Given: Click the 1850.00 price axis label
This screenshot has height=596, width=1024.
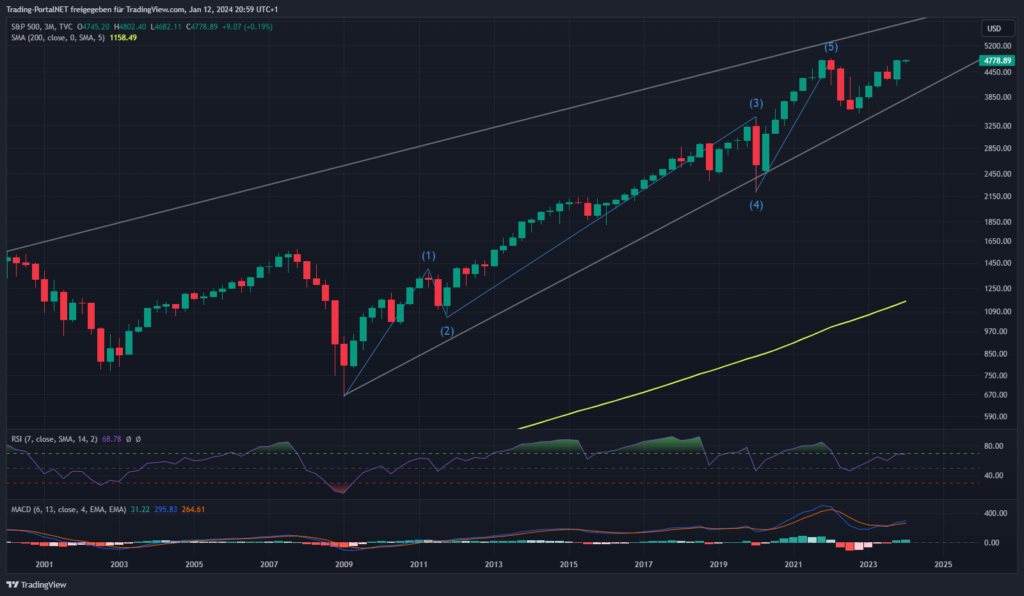Looking at the screenshot, I should [997, 223].
